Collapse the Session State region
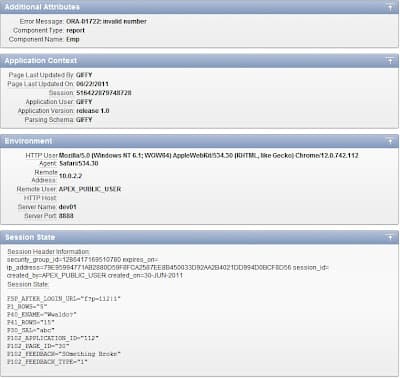Image resolution: width=400 pixels, height=378 pixels. coord(390,237)
